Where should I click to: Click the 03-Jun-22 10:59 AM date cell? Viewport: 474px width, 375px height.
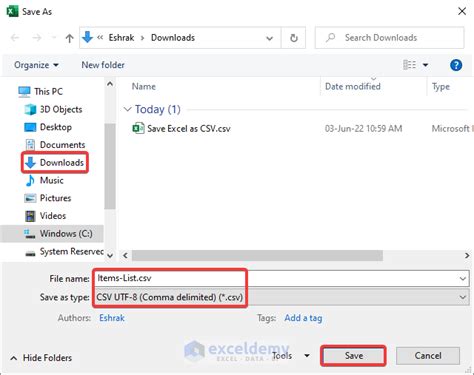point(364,128)
